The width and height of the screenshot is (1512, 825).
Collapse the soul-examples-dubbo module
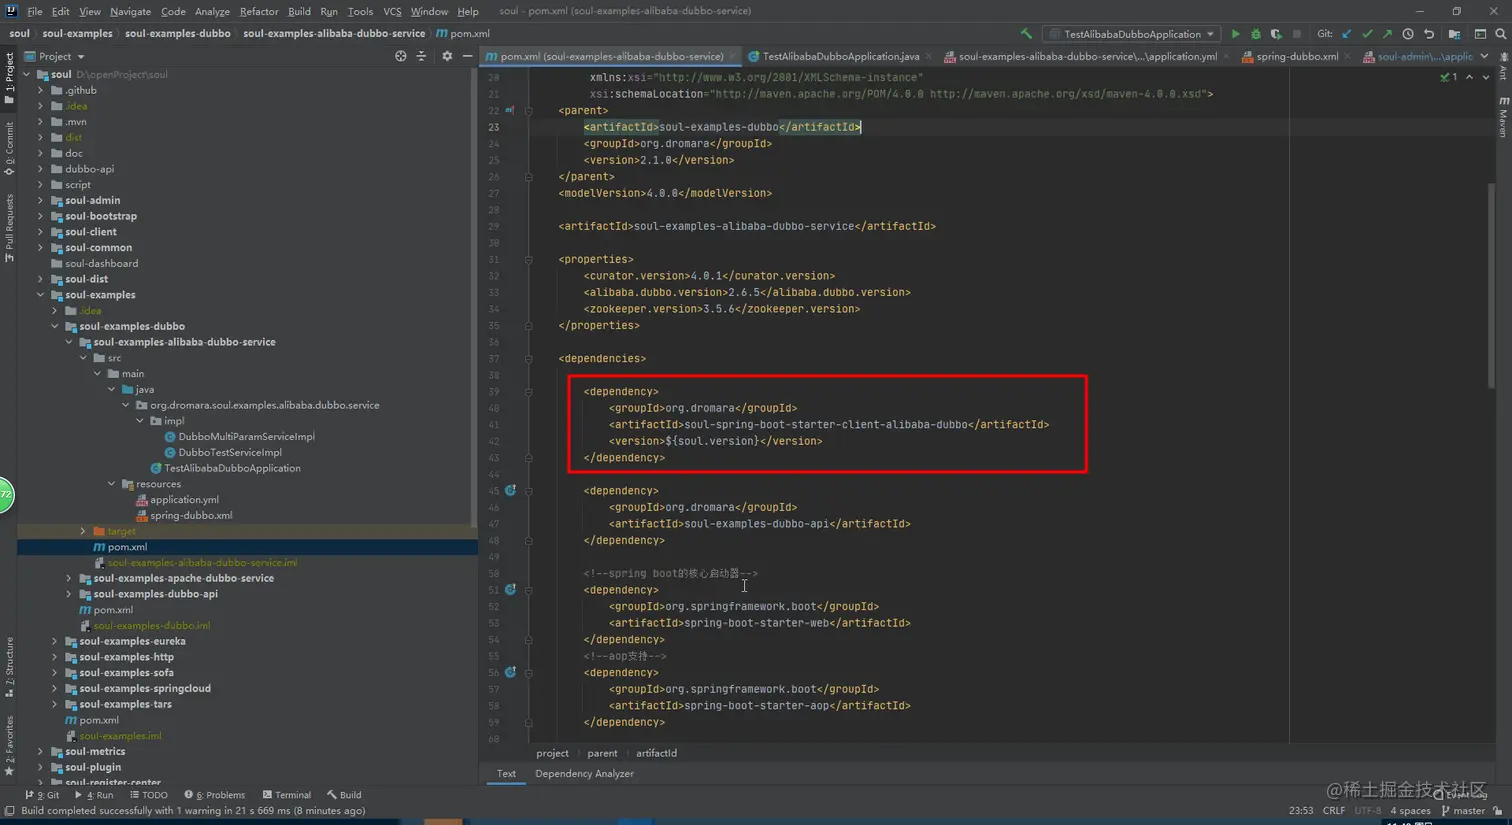55,326
